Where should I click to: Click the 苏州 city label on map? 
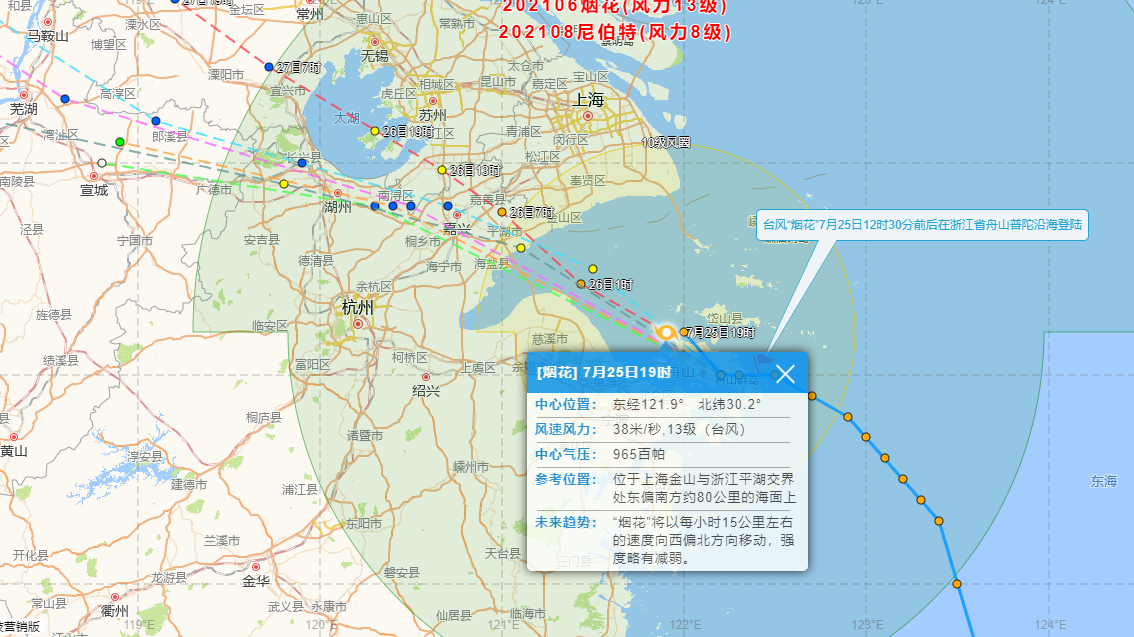(432, 115)
